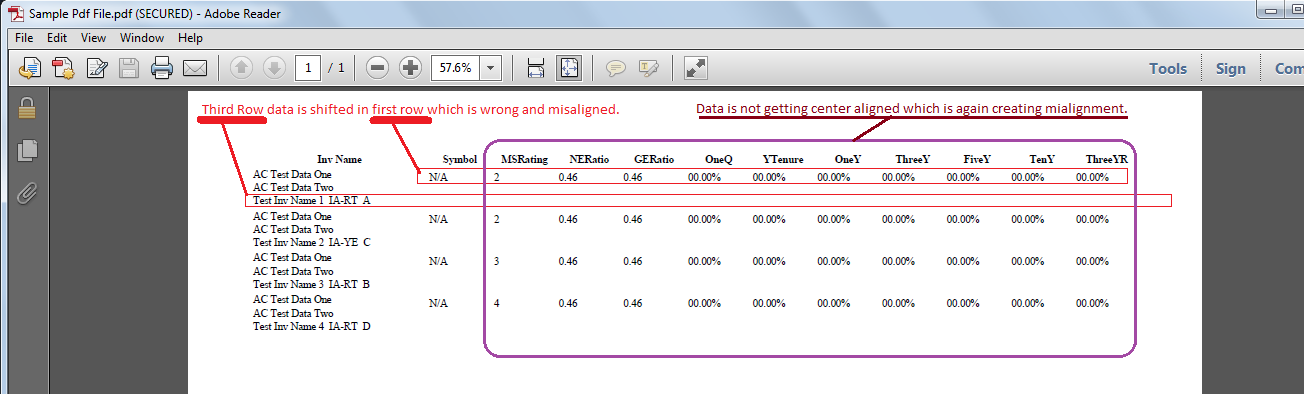Click the fit width scrolling icon
Viewport: 1304px width, 394px height.
(x=535, y=68)
